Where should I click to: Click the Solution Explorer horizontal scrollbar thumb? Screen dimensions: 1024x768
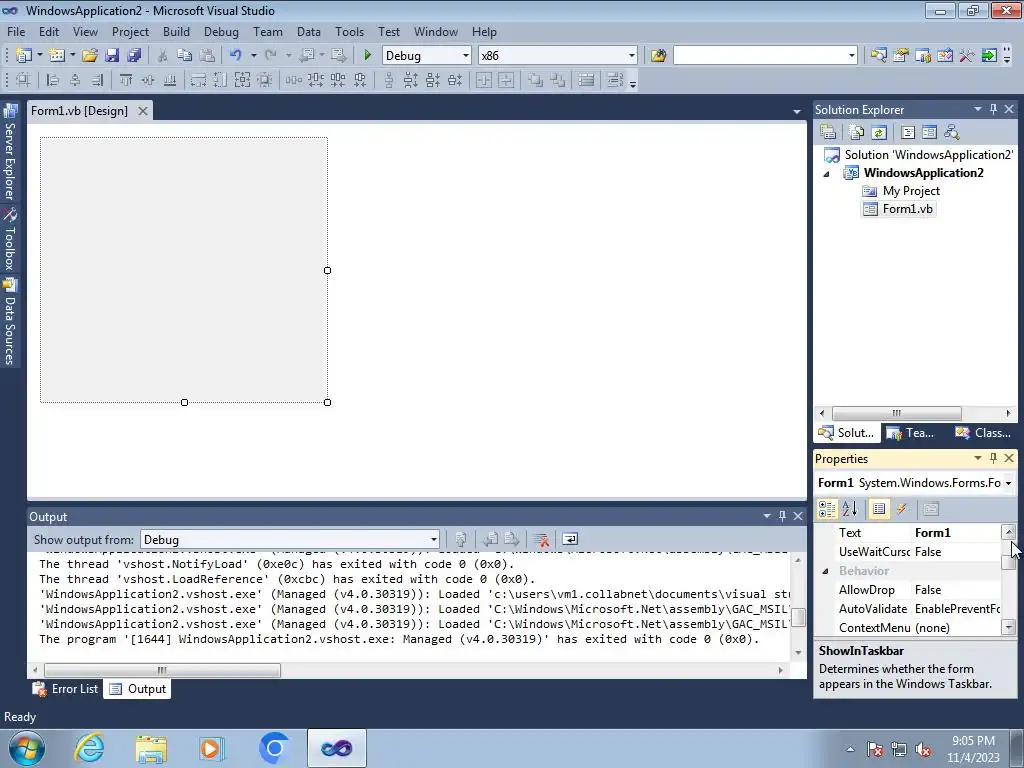(897, 413)
